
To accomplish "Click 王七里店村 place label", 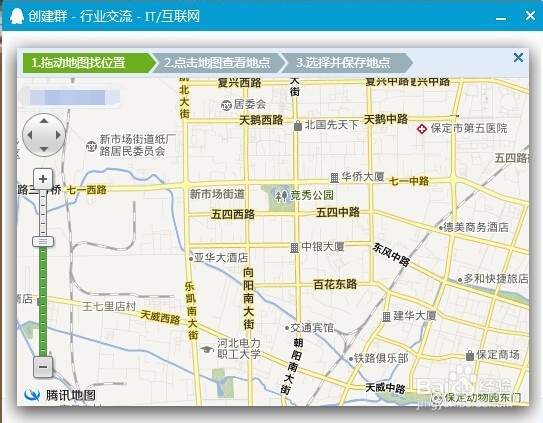I will pyautogui.click(x=109, y=306).
